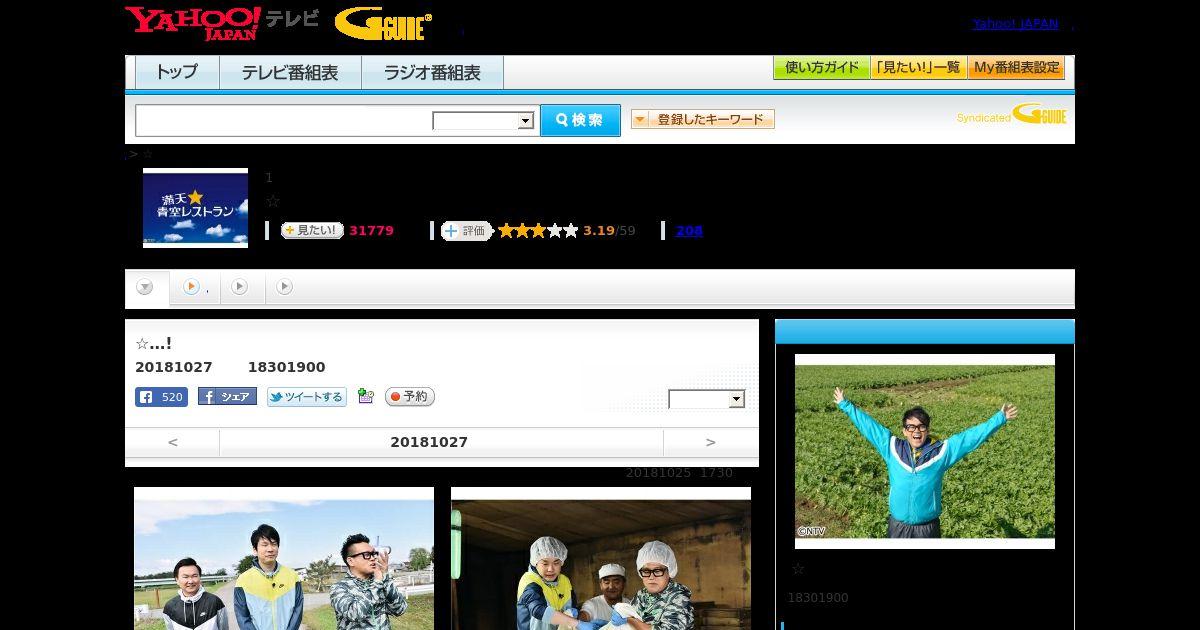Select the orange play-icon tab
The height and width of the screenshot is (630, 1200).
195,287
